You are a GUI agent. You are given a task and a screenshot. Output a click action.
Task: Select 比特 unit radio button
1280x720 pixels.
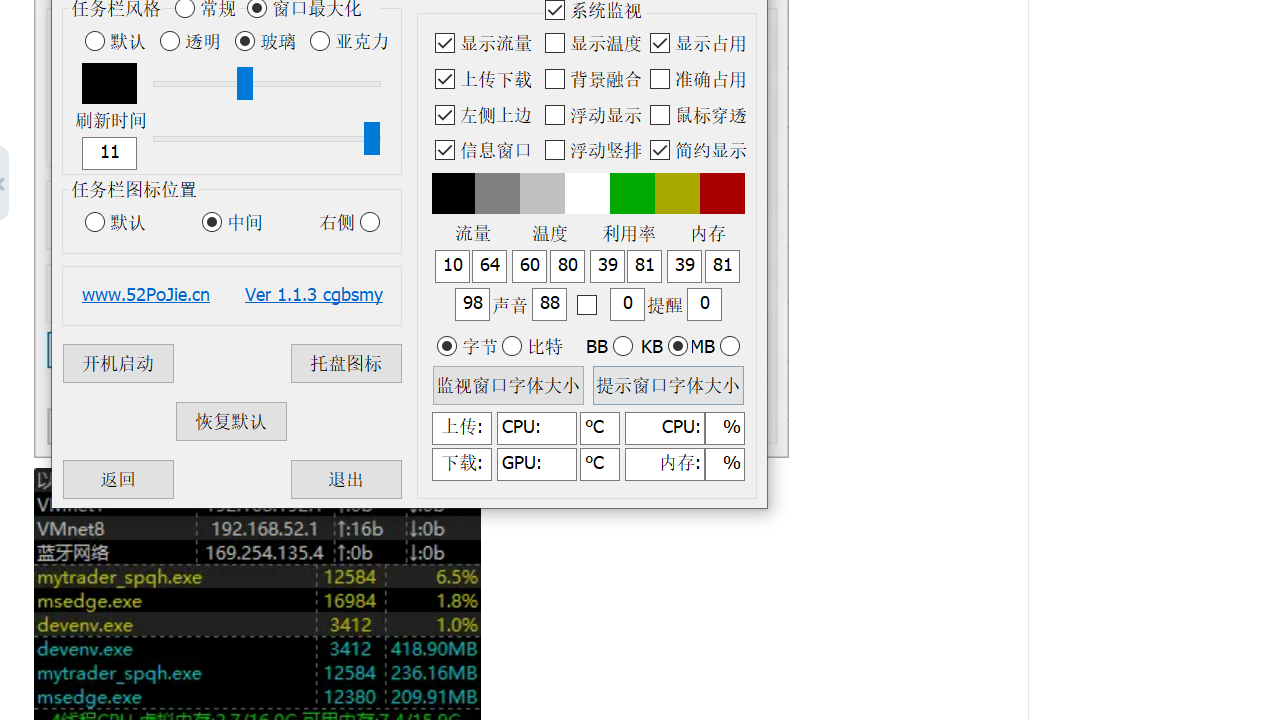(512, 346)
